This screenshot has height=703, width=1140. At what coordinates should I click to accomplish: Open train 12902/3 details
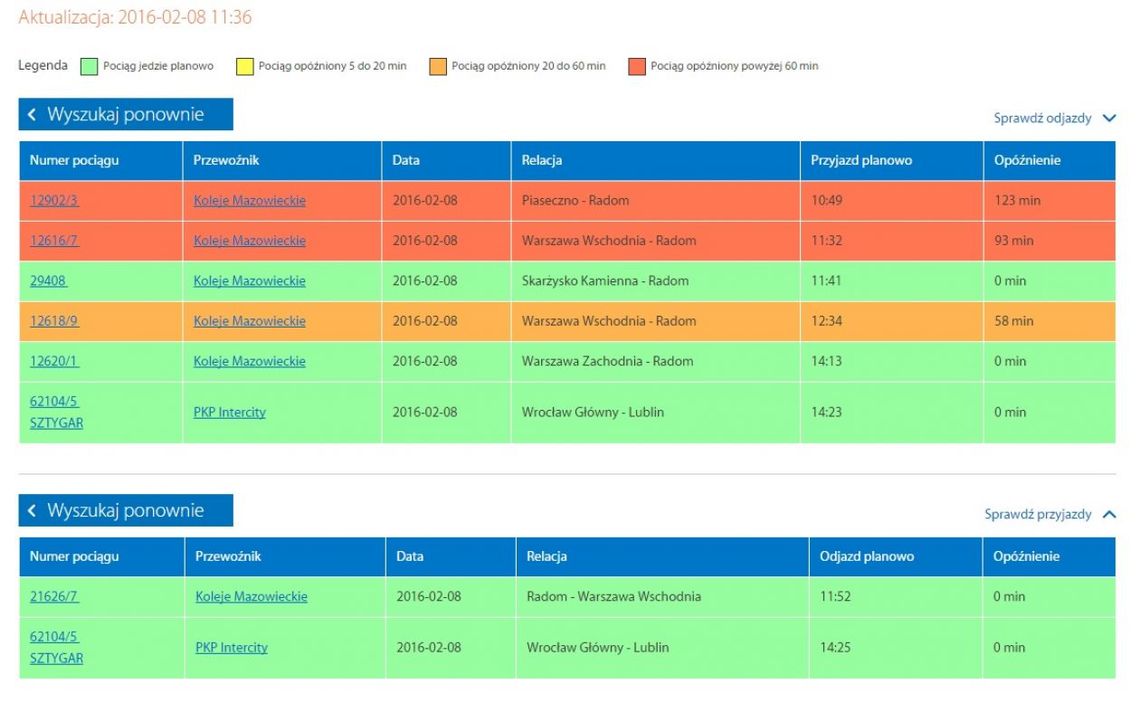click(x=54, y=200)
